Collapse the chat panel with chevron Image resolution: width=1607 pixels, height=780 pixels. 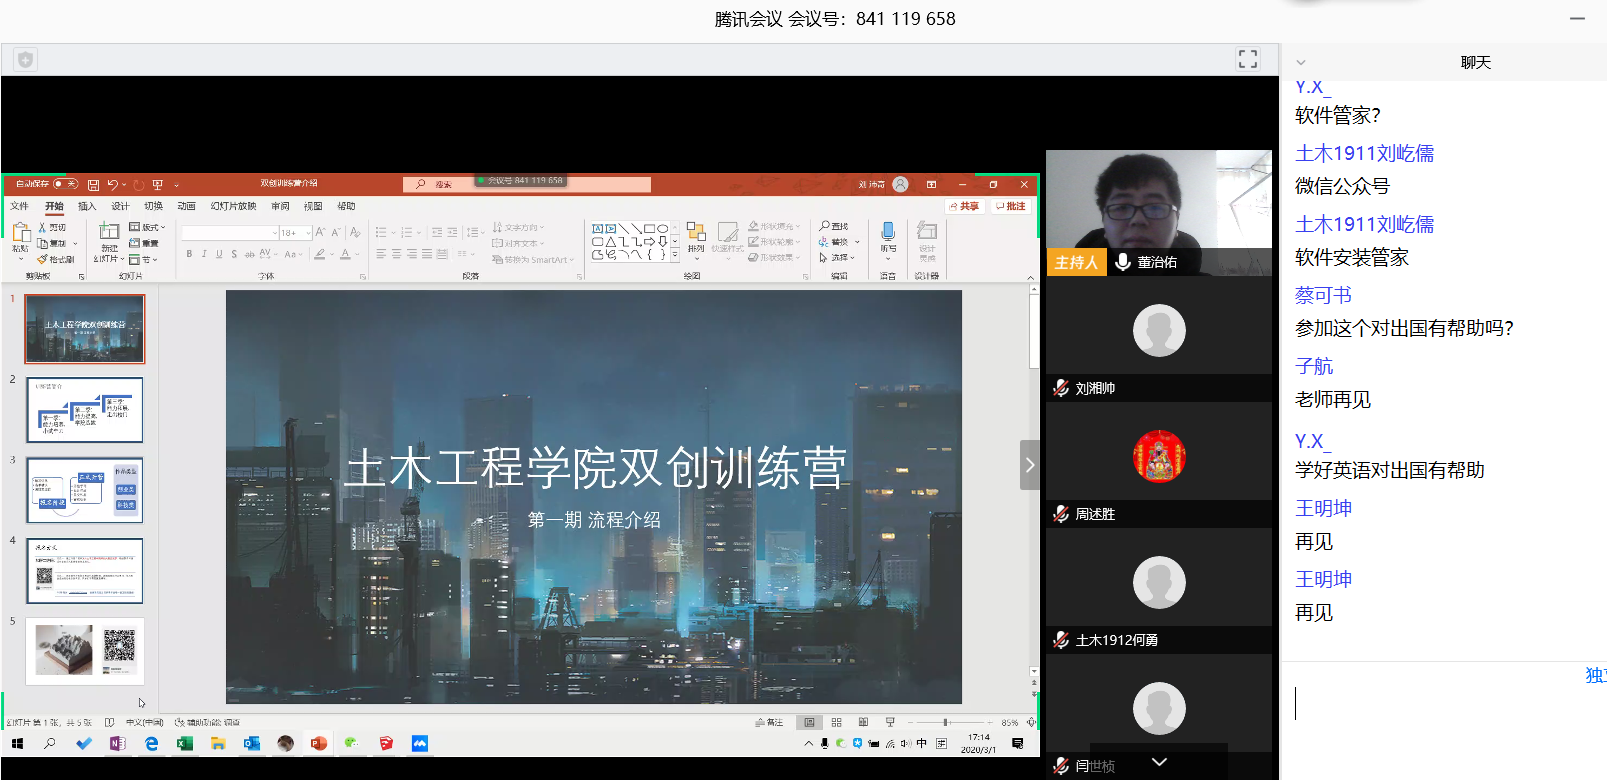click(1300, 62)
